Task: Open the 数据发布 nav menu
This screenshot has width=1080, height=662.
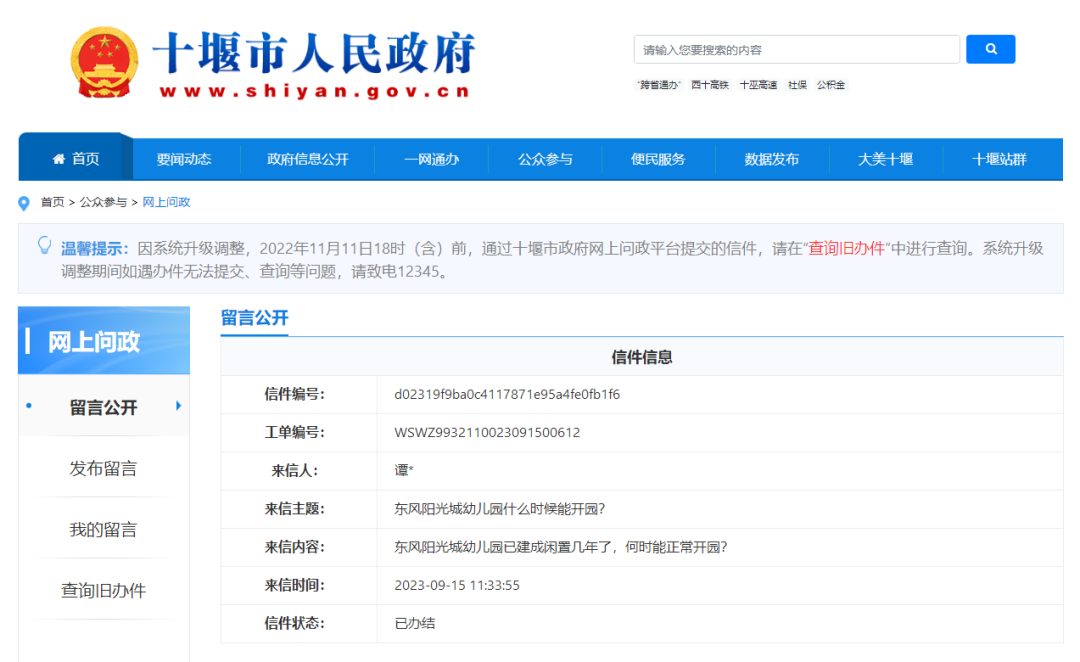Action: point(772,159)
